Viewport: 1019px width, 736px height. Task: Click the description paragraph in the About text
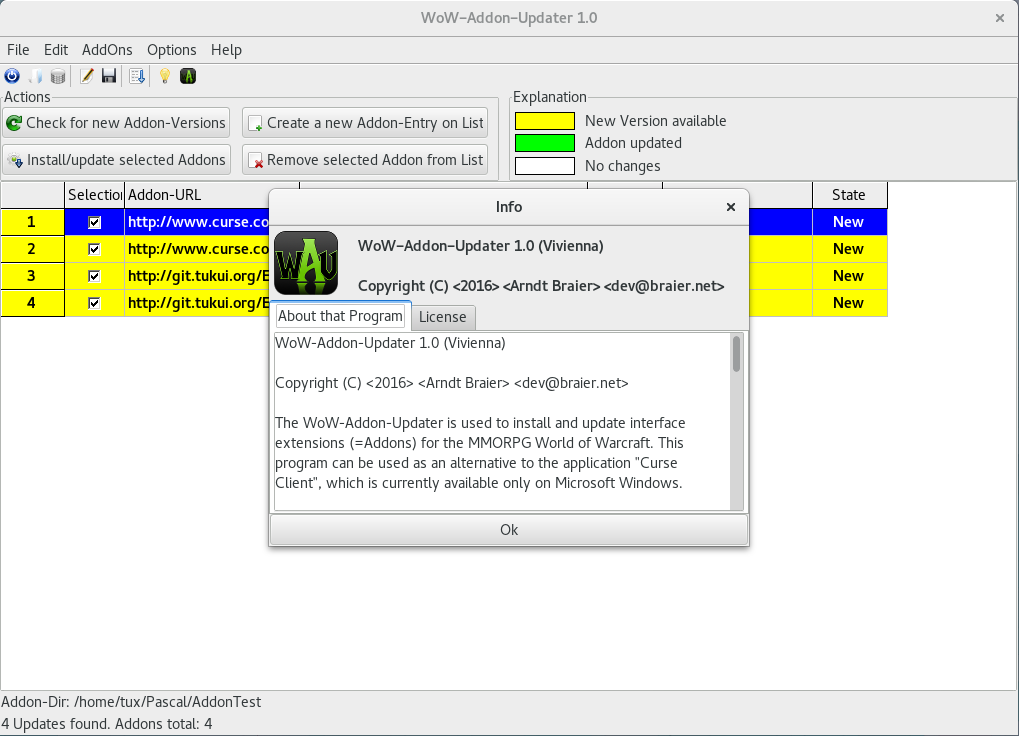[x=480, y=453]
